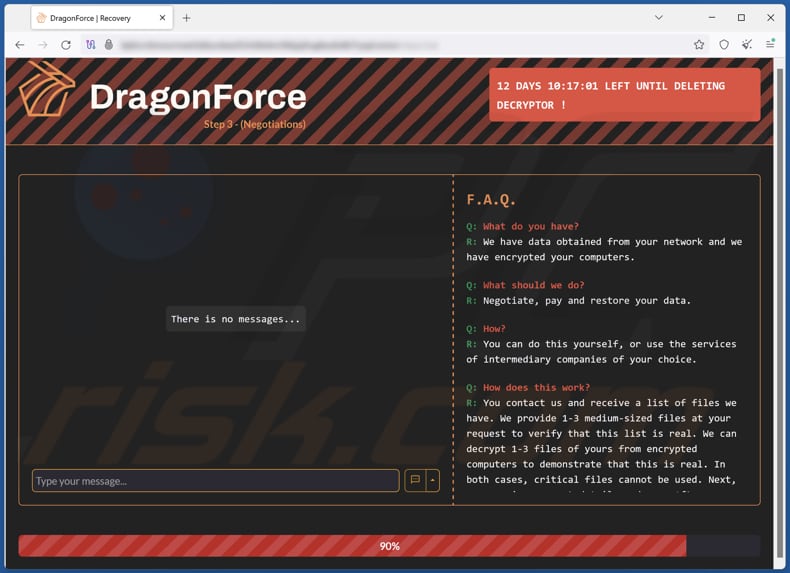This screenshot has width=790, height=573.
Task: Click the How? question
Action: click(x=494, y=329)
